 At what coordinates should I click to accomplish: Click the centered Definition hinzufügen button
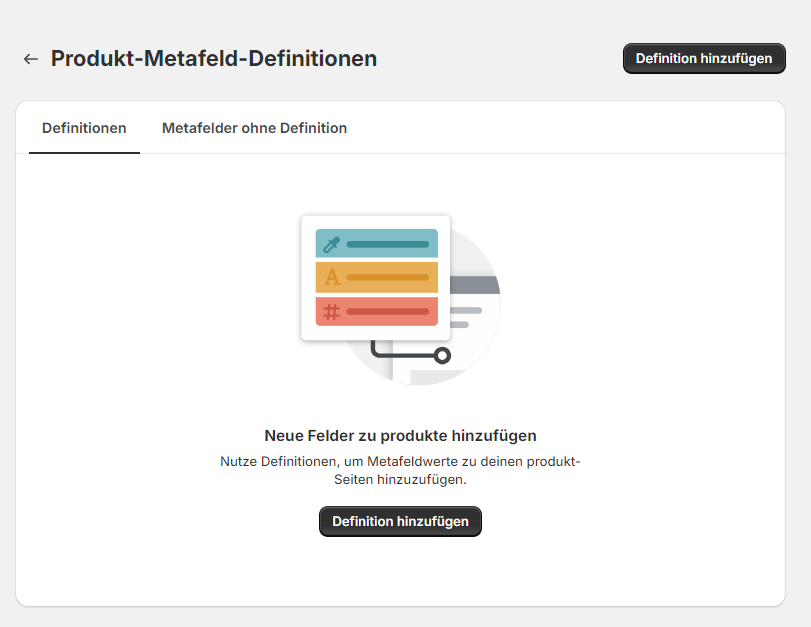(x=400, y=521)
